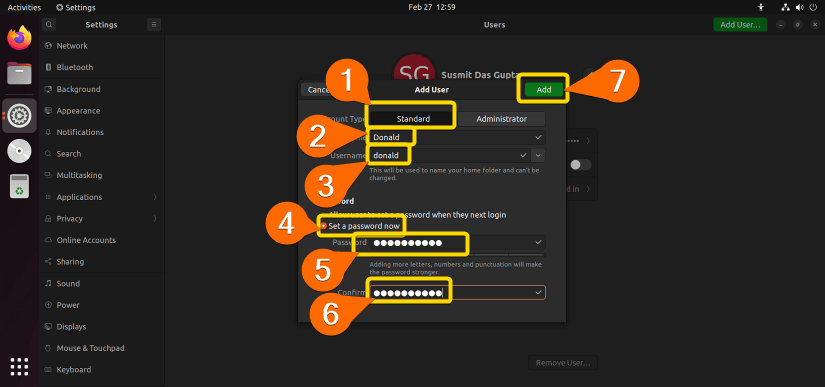Launch the Files manager dock icon
Screen dimensions: 825x387
[19, 73]
